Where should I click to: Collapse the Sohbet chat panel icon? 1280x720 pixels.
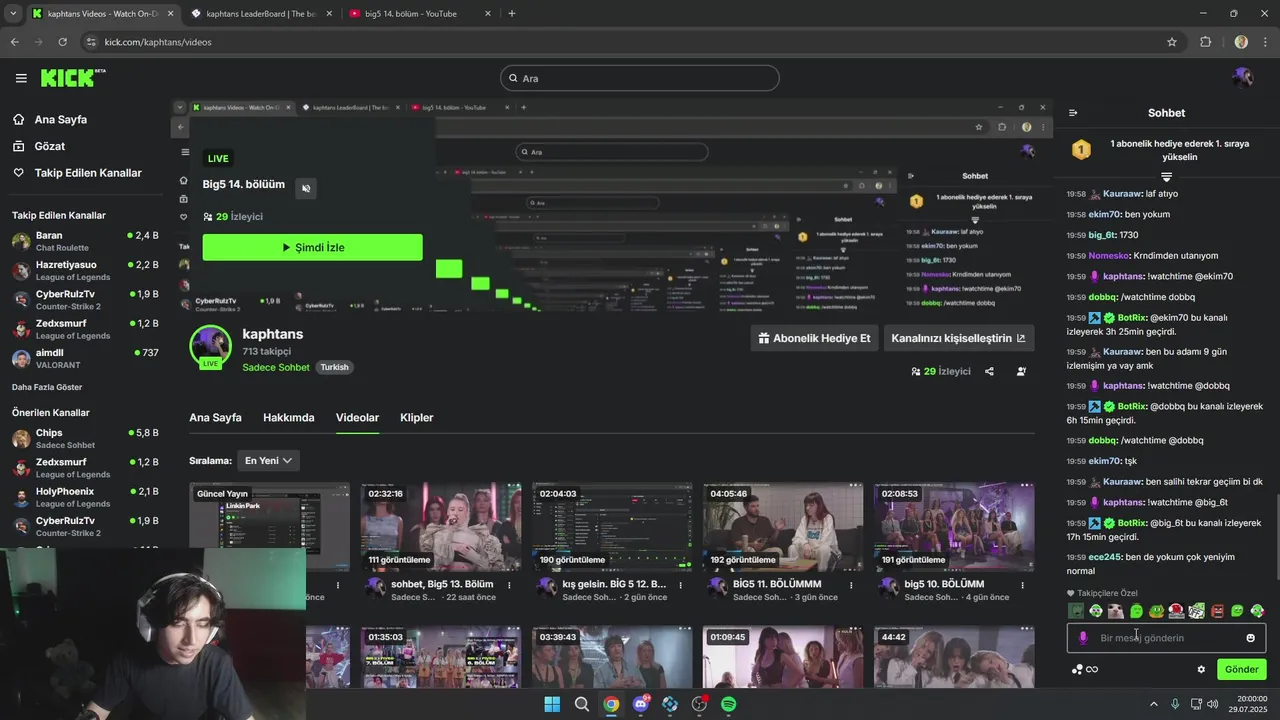point(1073,113)
